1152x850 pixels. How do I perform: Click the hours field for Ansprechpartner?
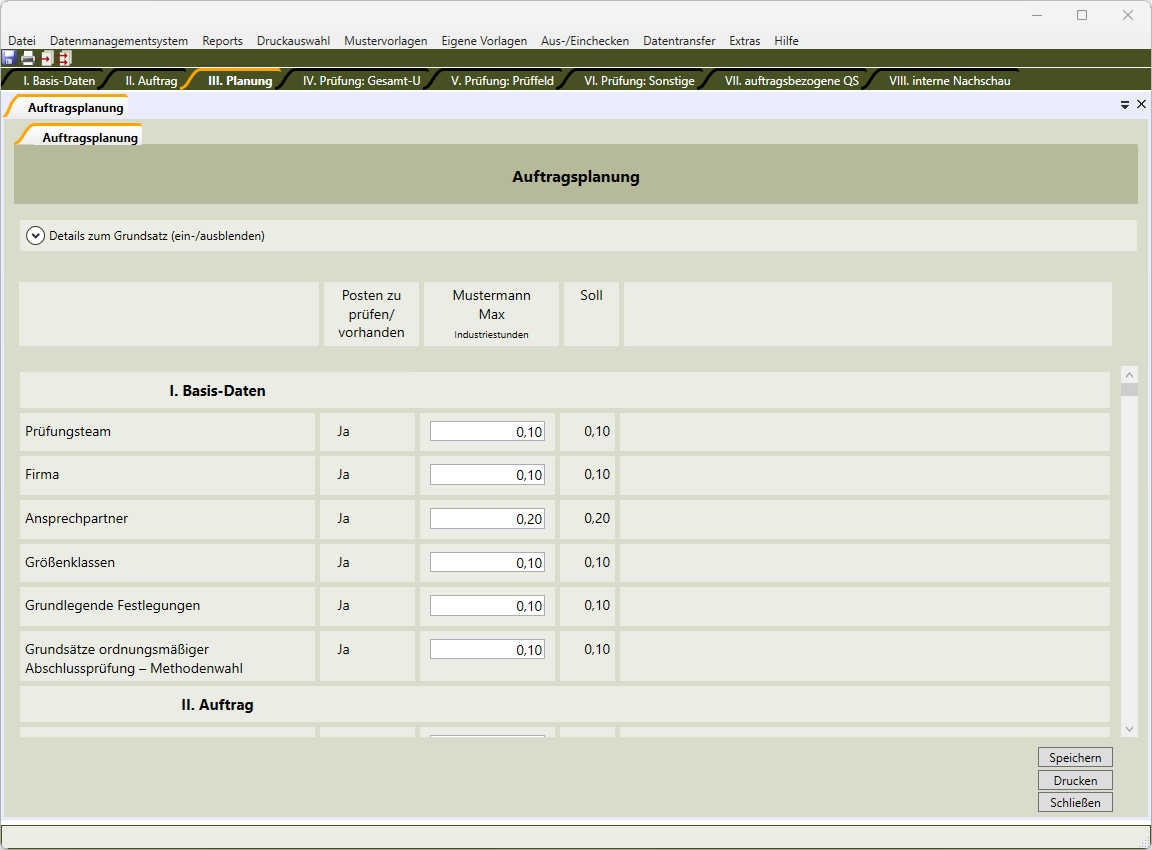pos(487,519)
